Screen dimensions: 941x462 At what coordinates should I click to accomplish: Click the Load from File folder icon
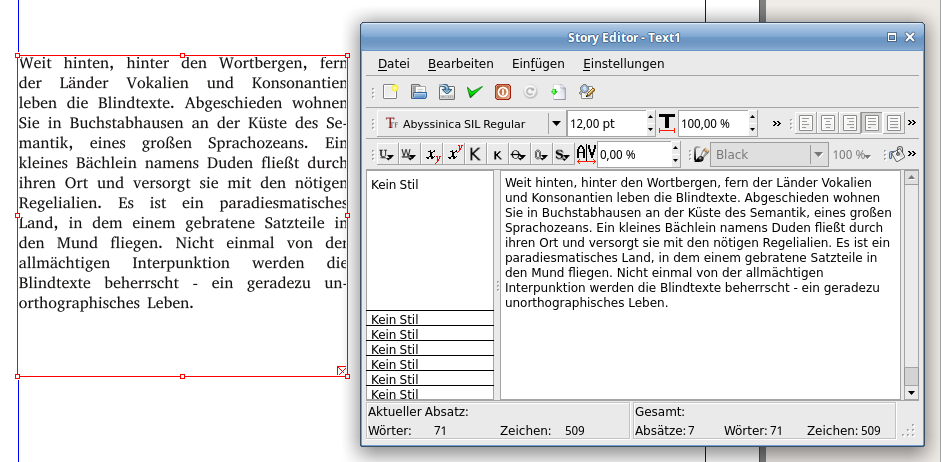[419, 92]
